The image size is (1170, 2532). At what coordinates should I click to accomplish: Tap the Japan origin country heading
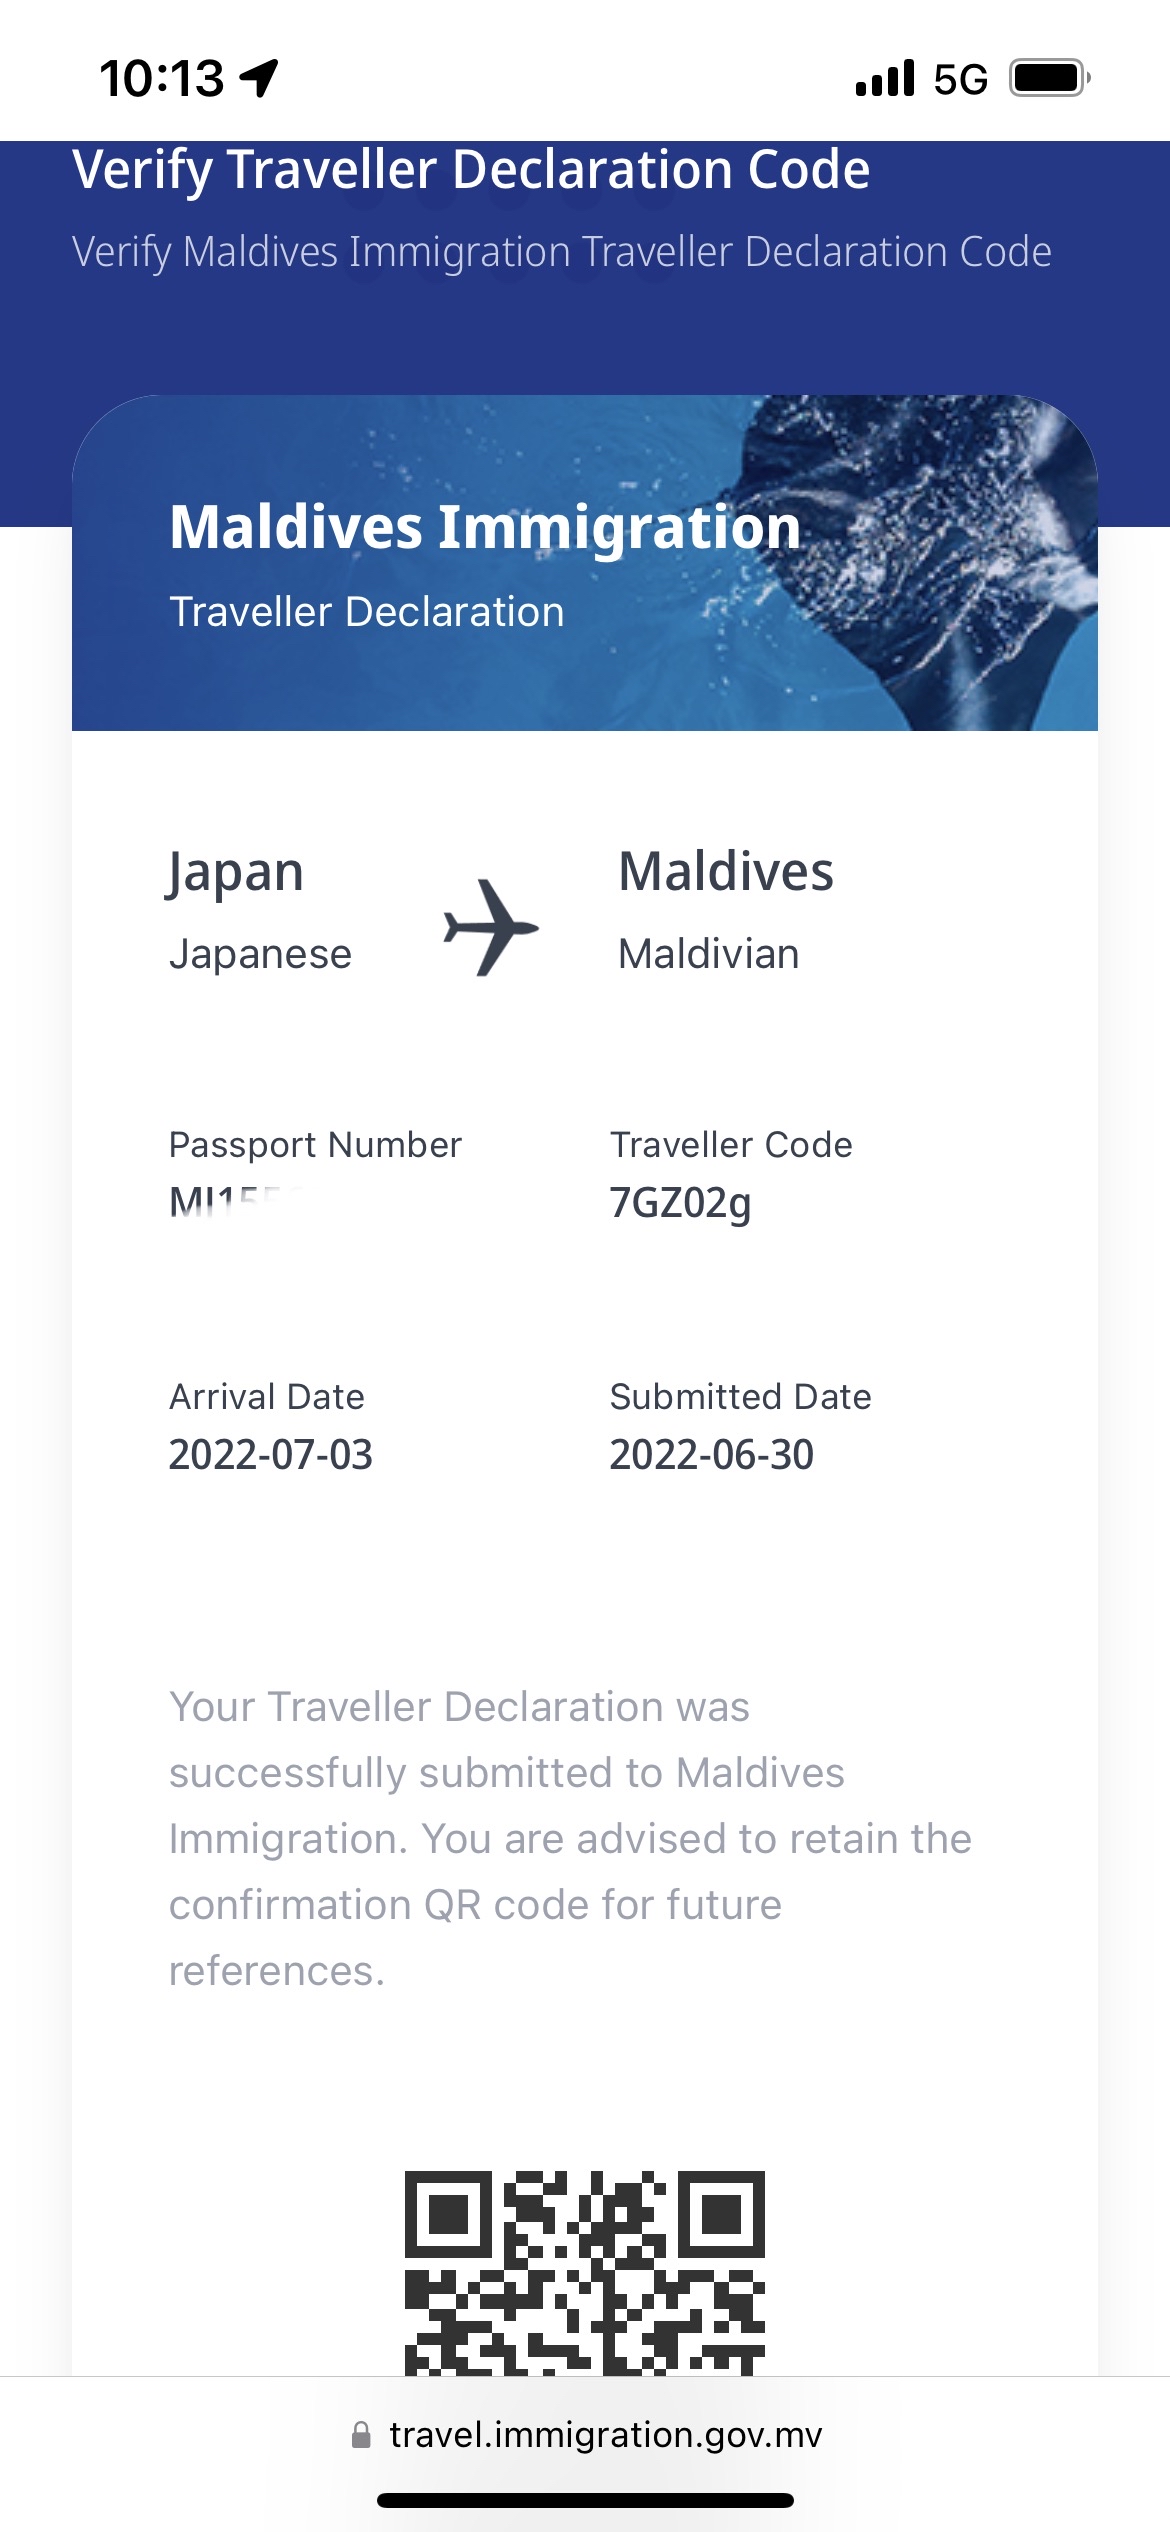[x=236, y=872]
